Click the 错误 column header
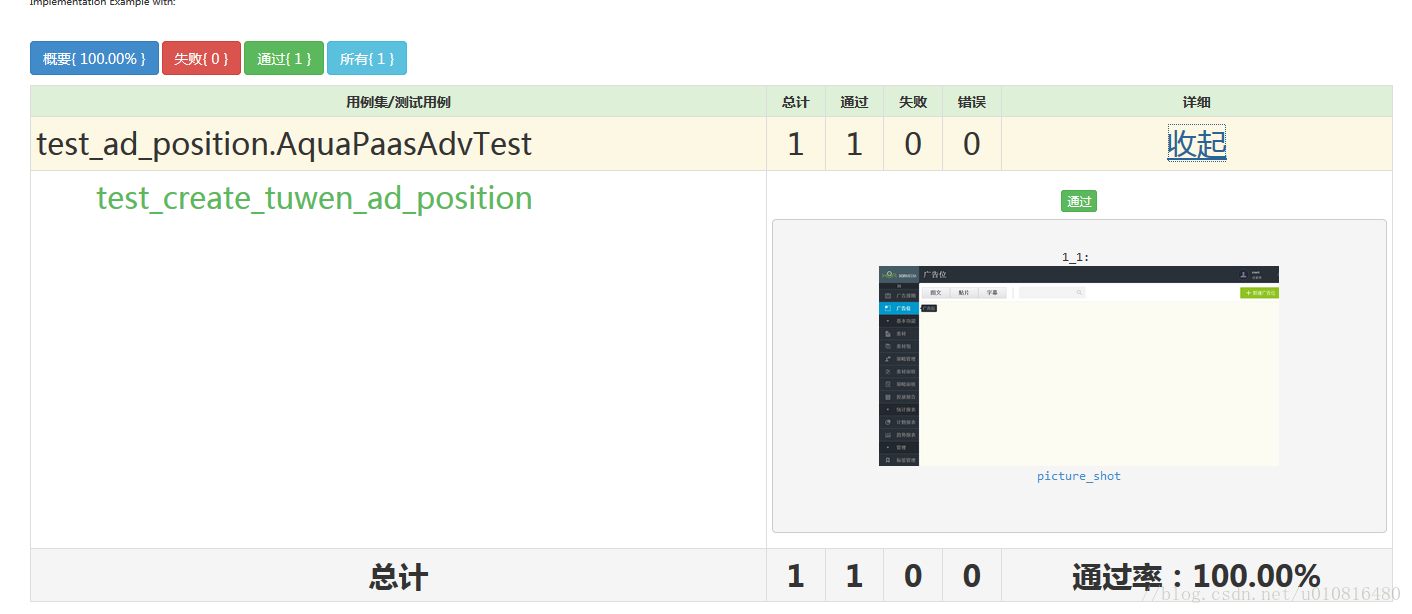The height and width of the screenshot is (614, 1412). [971, 102]
